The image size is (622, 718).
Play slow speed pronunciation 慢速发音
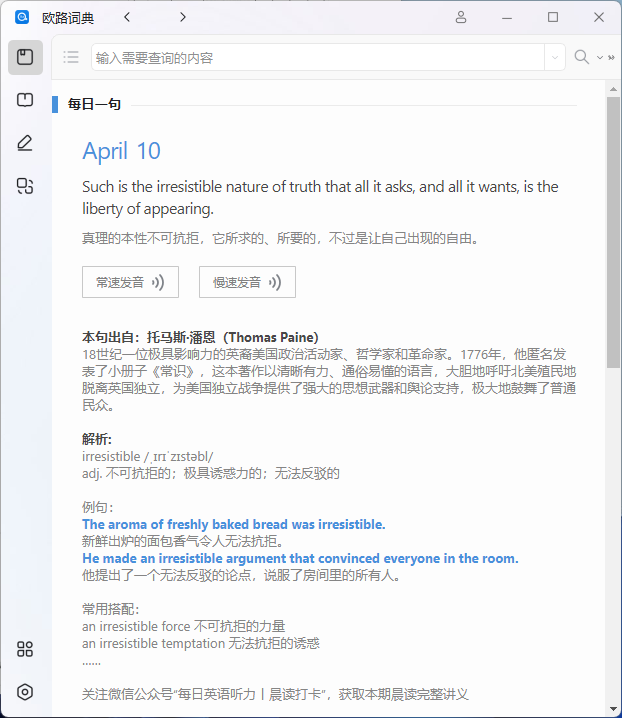click(x=247, y=282)
